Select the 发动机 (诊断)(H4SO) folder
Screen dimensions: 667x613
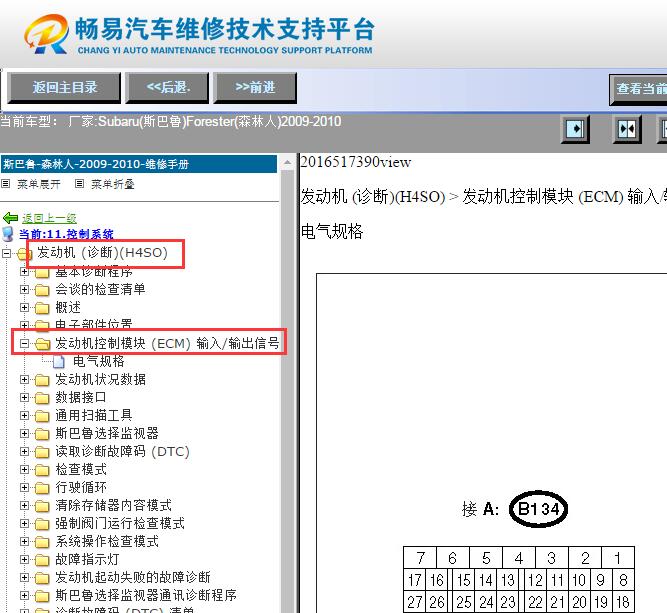102,253
